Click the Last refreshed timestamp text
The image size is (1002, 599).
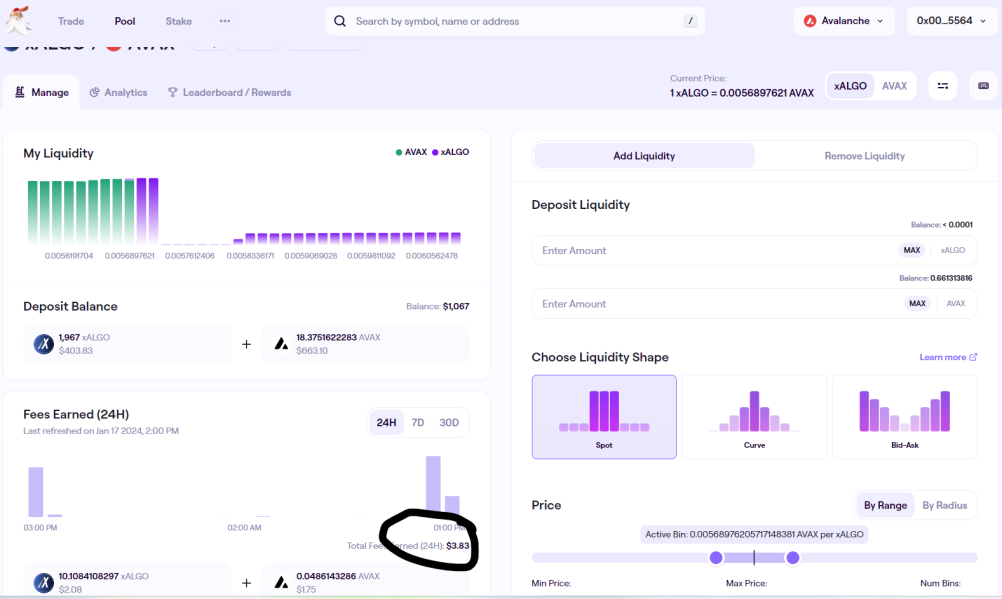coord(101,431)
